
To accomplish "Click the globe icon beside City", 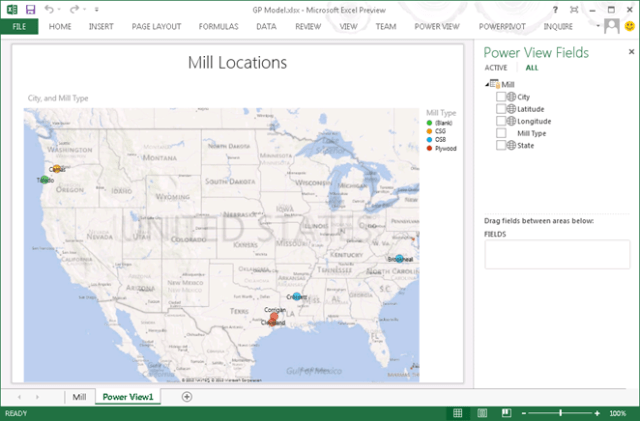I will (x=511, y=97).
